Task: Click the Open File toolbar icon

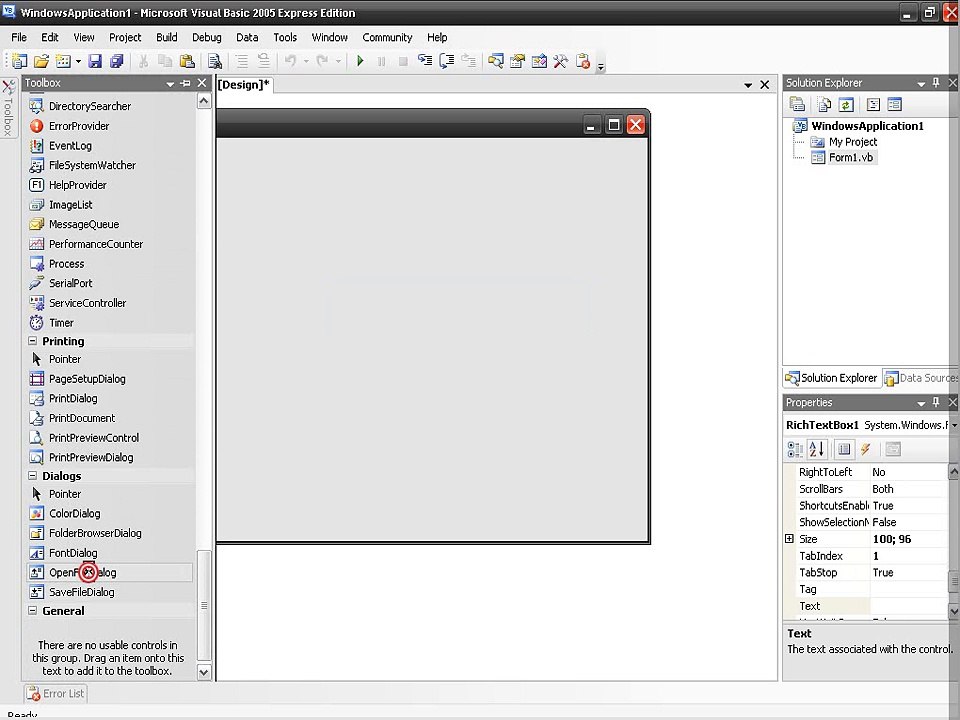Action: 41,61
